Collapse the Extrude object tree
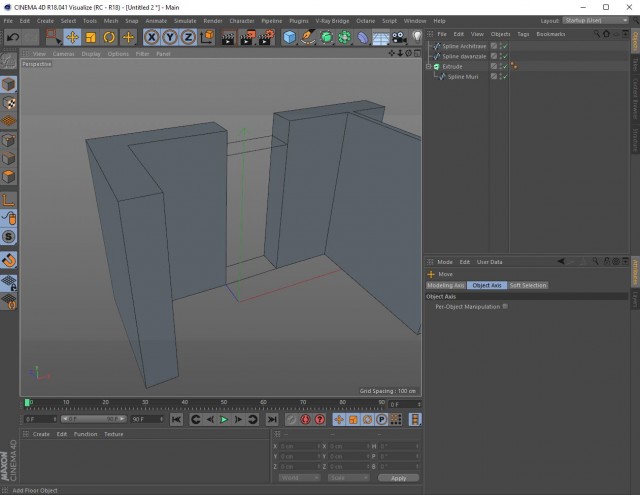Image resolution: width=640 pixels, height=495 pixels. click(429, 67)
